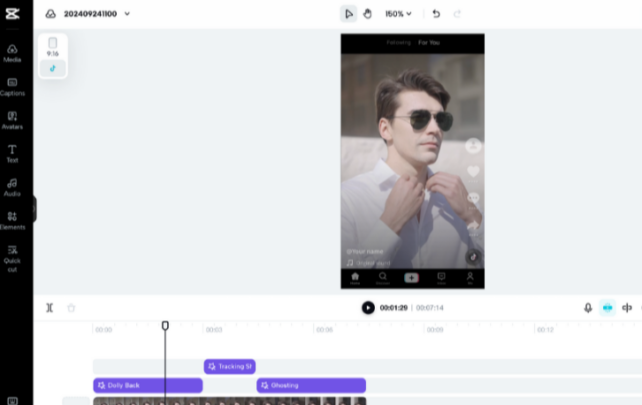
Task: Open the Captions panel
Action: click(12, 87)
